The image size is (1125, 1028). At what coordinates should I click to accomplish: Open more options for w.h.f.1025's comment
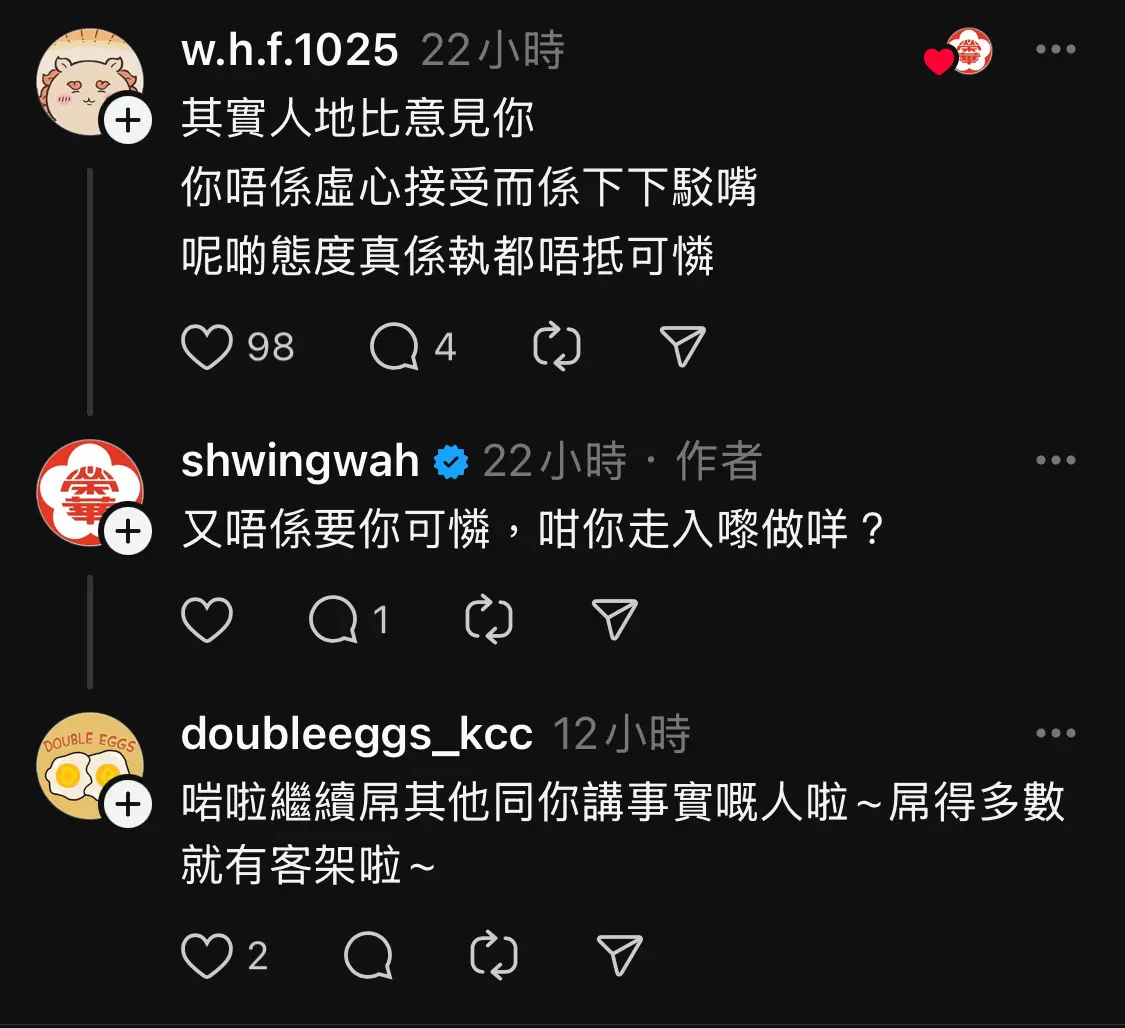pyautogui.click(x=1055, y=49)
